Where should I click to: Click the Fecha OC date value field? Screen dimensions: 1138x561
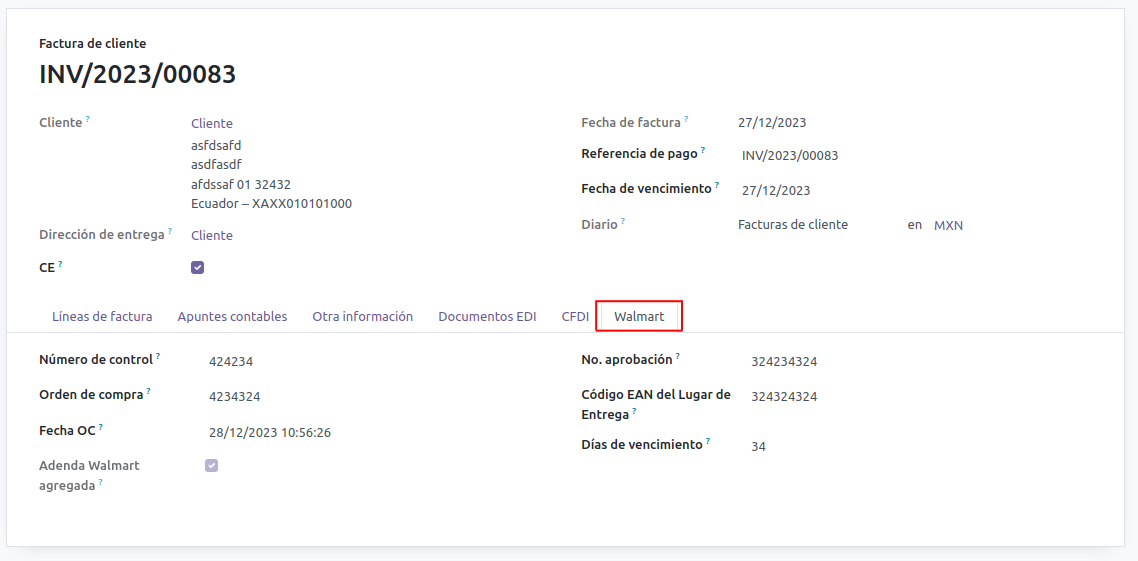click(x=270, y=433)
